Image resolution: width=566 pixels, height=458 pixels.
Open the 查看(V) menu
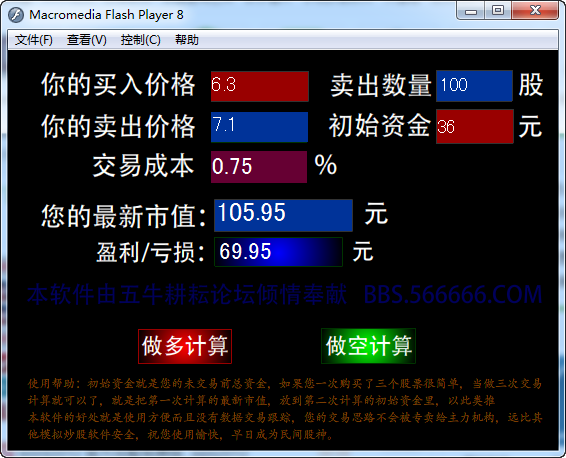point(87,40)
